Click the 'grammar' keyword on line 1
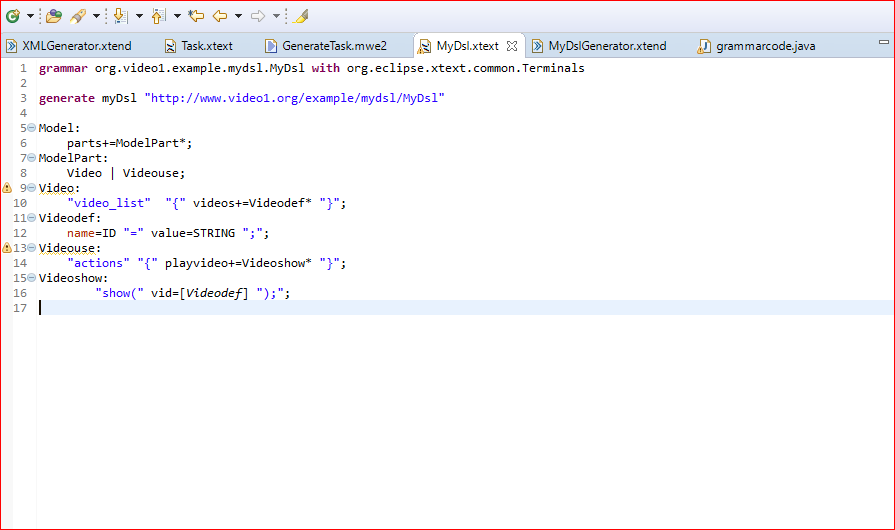Image resolution: width=895 pixels, height=530 pixels. 63,68
